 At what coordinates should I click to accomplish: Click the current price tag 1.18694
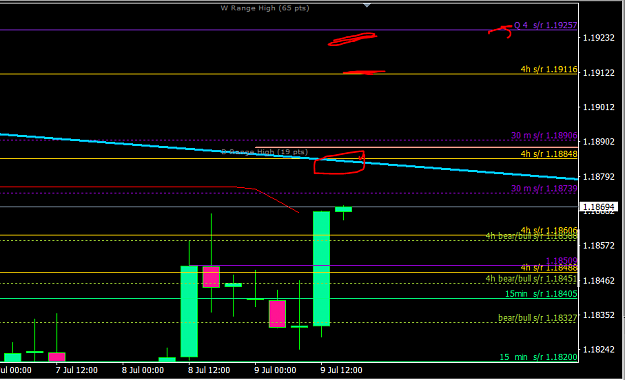[x=598, y=207]
